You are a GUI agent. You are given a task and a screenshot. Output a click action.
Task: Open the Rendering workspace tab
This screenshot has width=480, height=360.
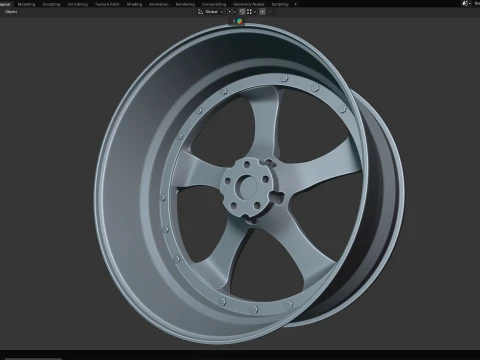point(185,4)
